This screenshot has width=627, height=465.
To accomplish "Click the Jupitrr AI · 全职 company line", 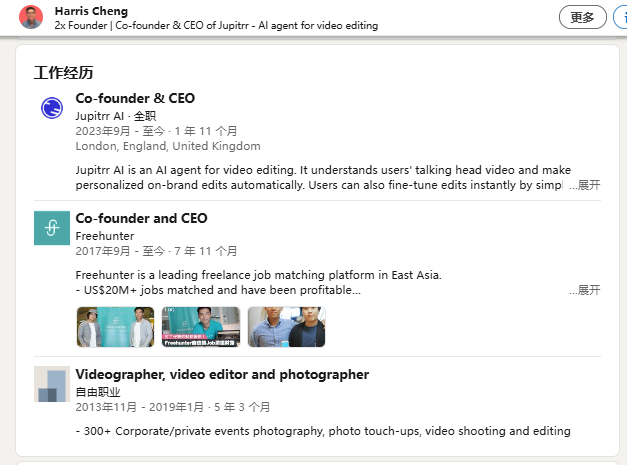I will pyautogui.click(x=116, y=116).
